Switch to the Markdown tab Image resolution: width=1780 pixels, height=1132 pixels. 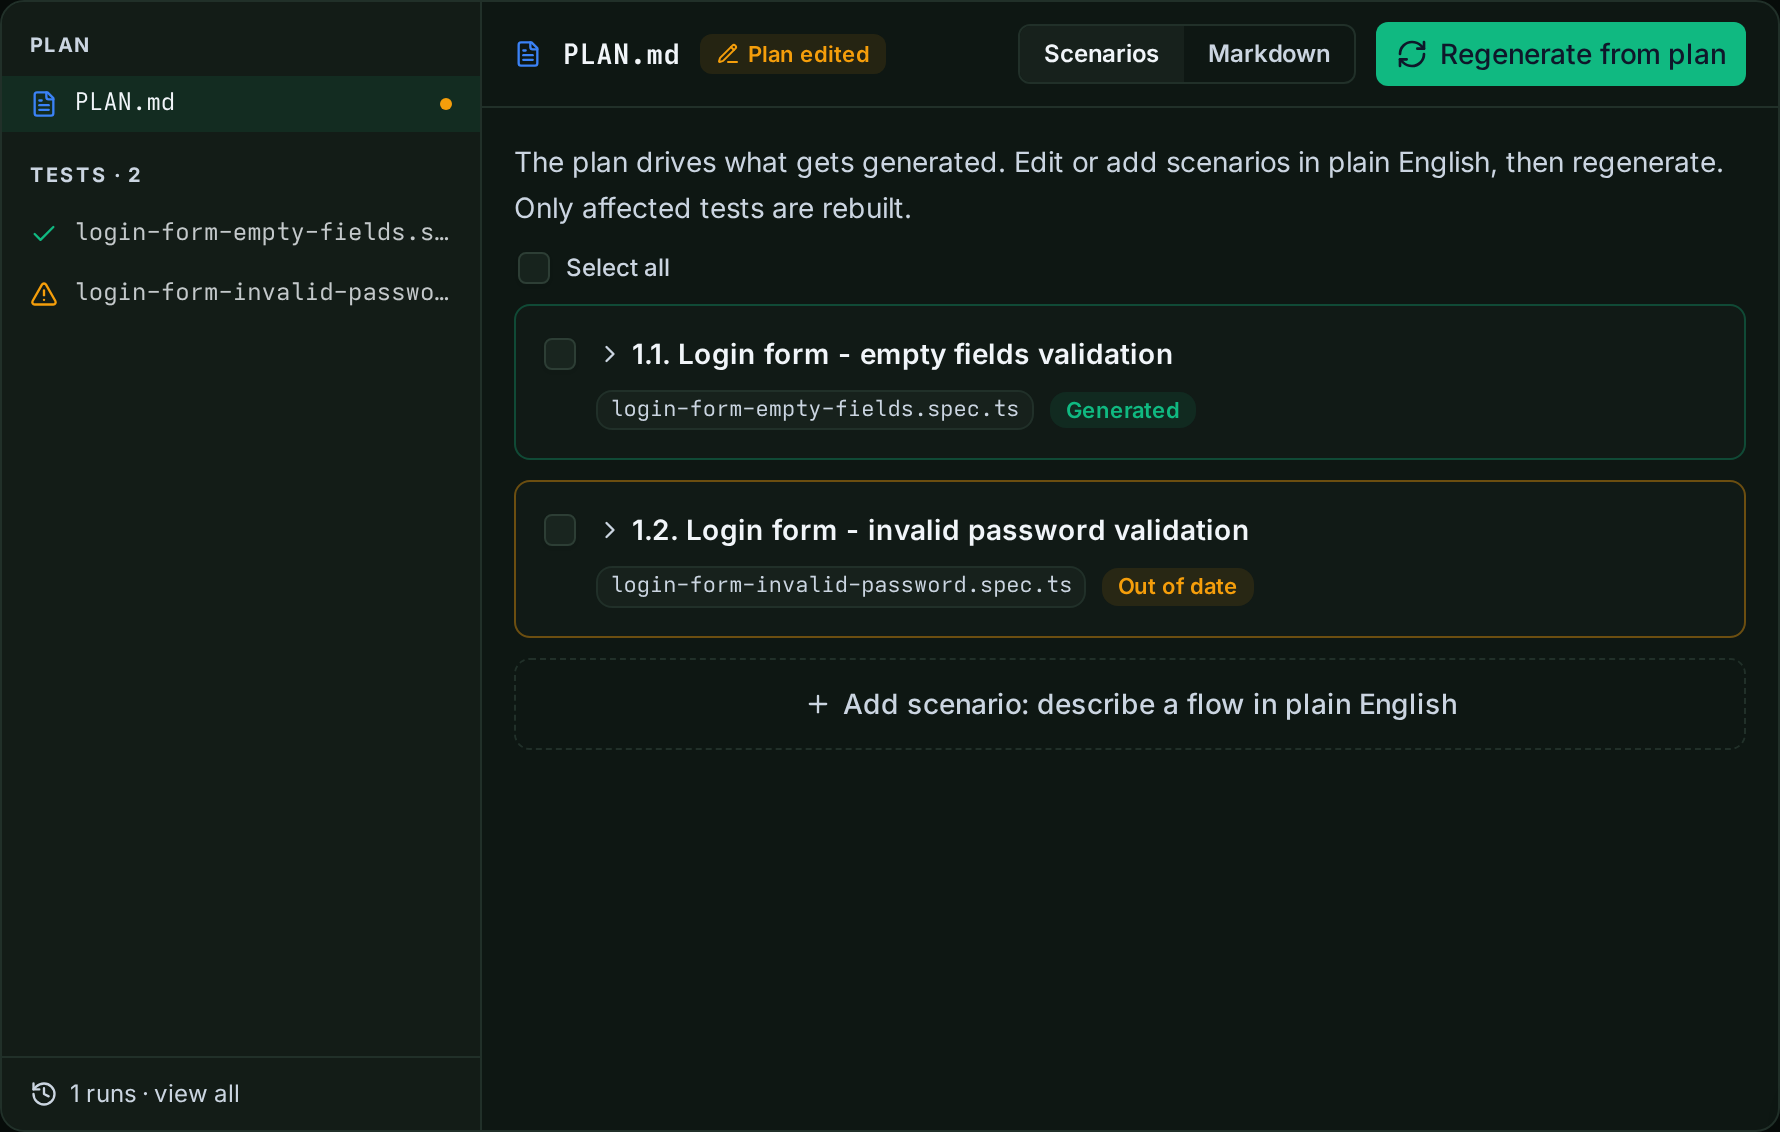pos(1269,54)
